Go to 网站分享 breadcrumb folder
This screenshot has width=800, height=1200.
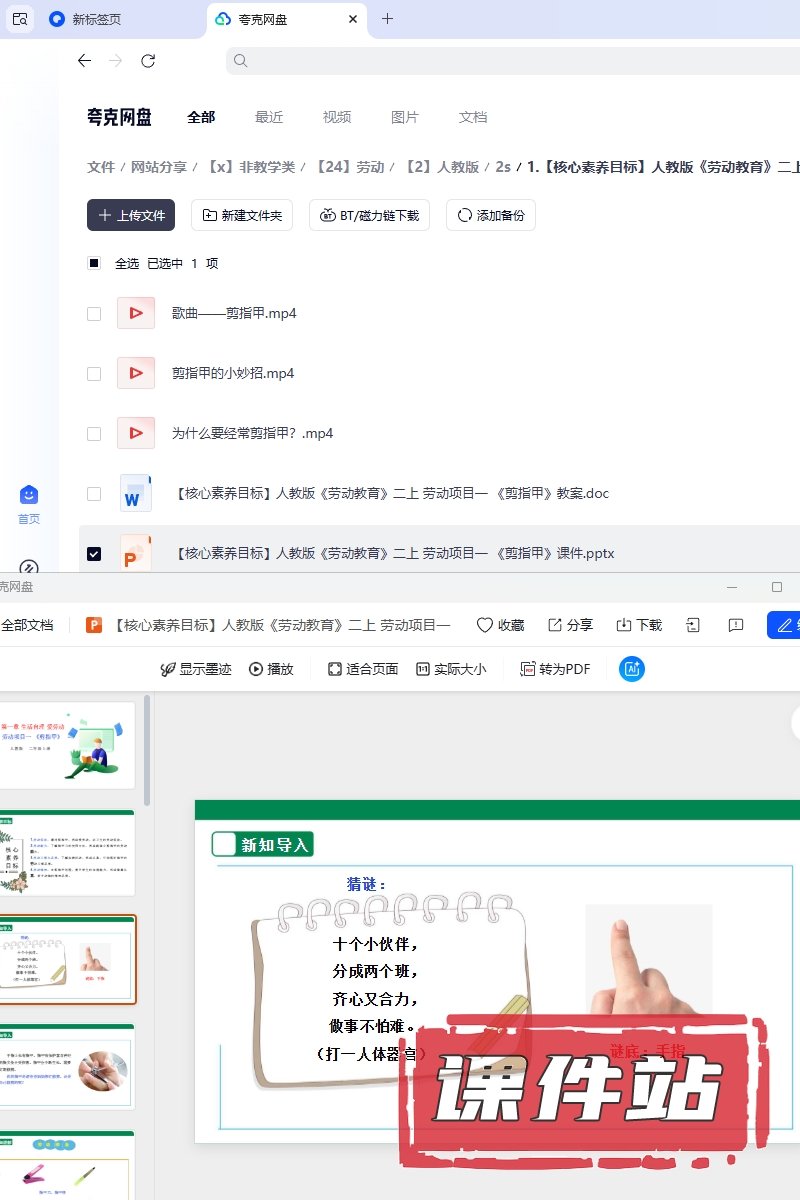(x=159, y=167)
